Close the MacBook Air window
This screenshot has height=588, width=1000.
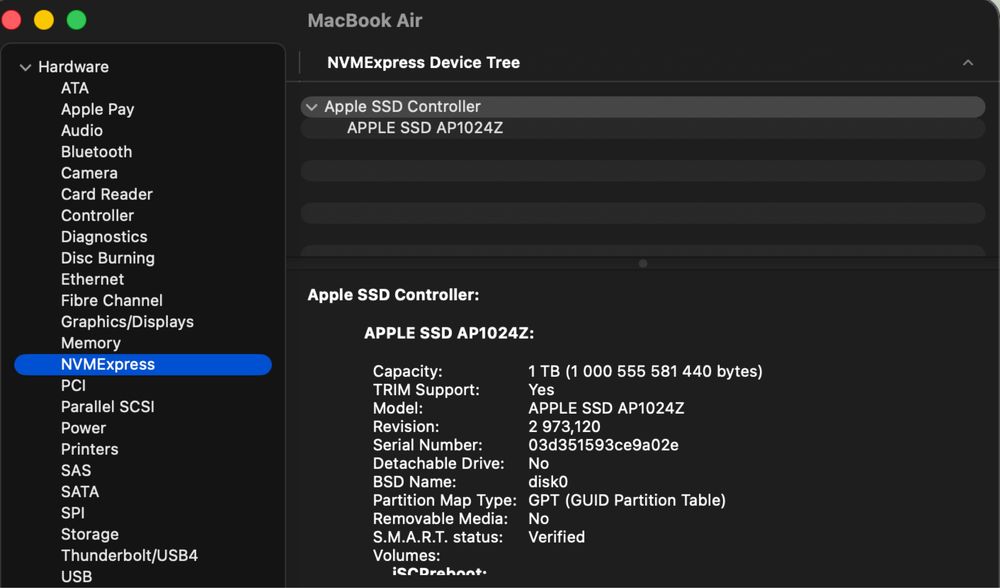point(11,20)
